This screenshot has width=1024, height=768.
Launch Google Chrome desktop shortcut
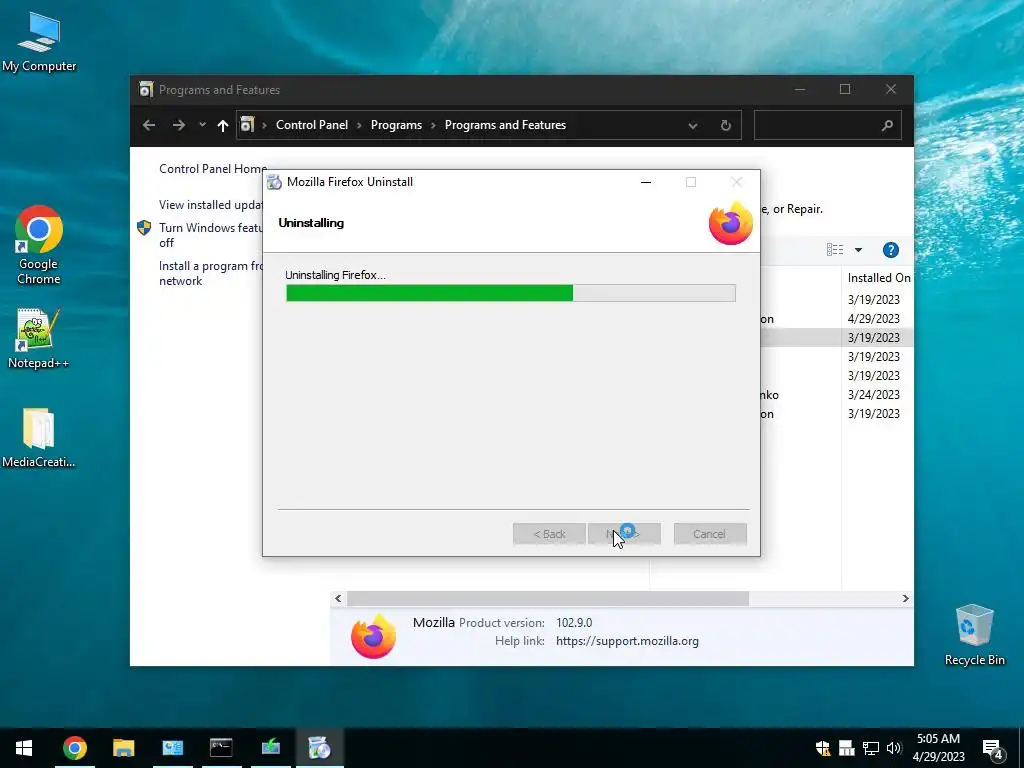click(x=39, y=246)
